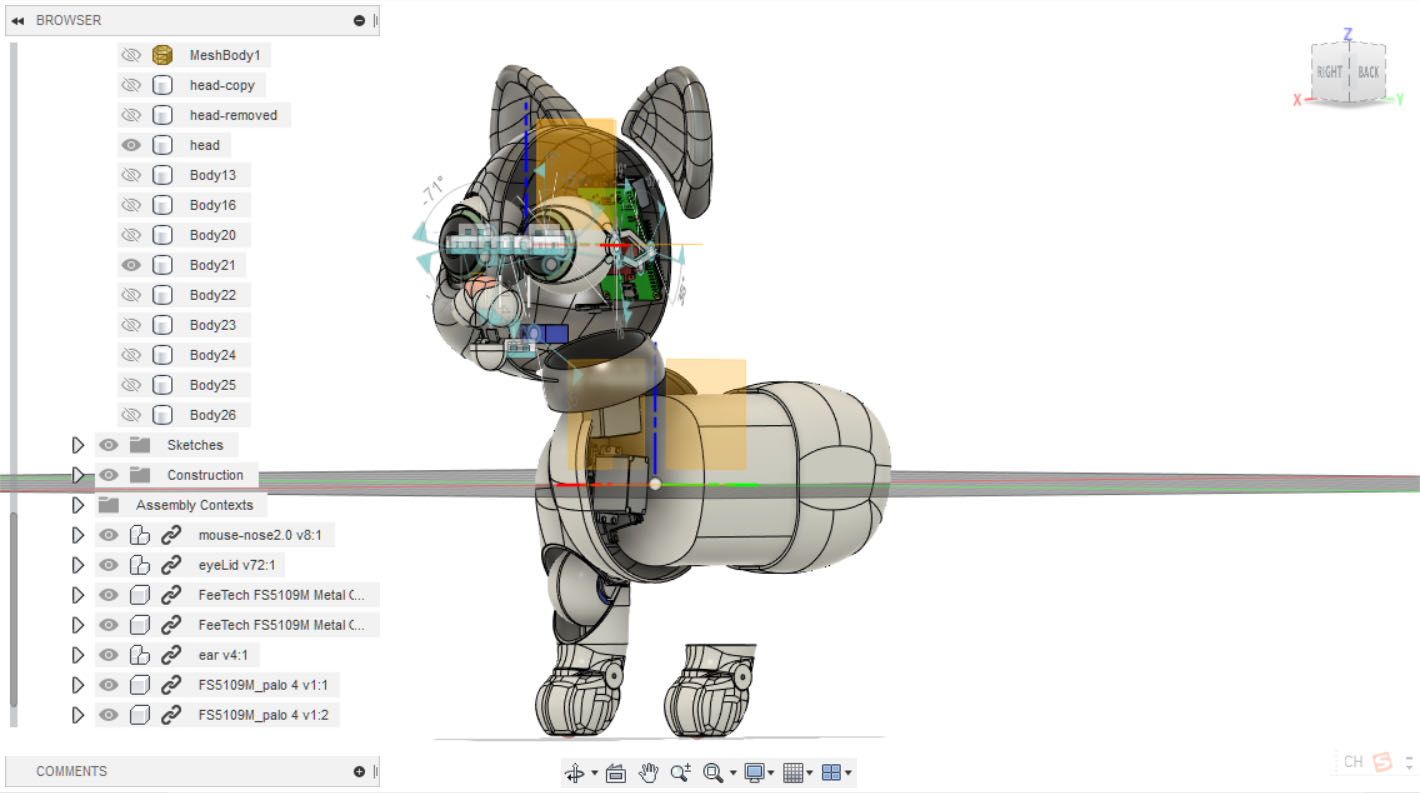Click the Grid and Snaps icon
This screenshot has height=793, width=1420.
pyautogui.click(x=793, y=772)
